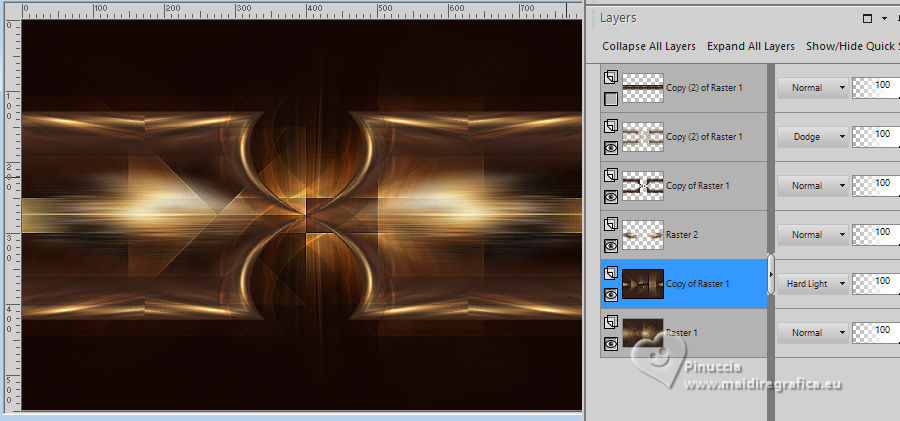Toggle visibility of the bottom Raster 1 layer
This screenshot has width=900, height=421.
610,342
